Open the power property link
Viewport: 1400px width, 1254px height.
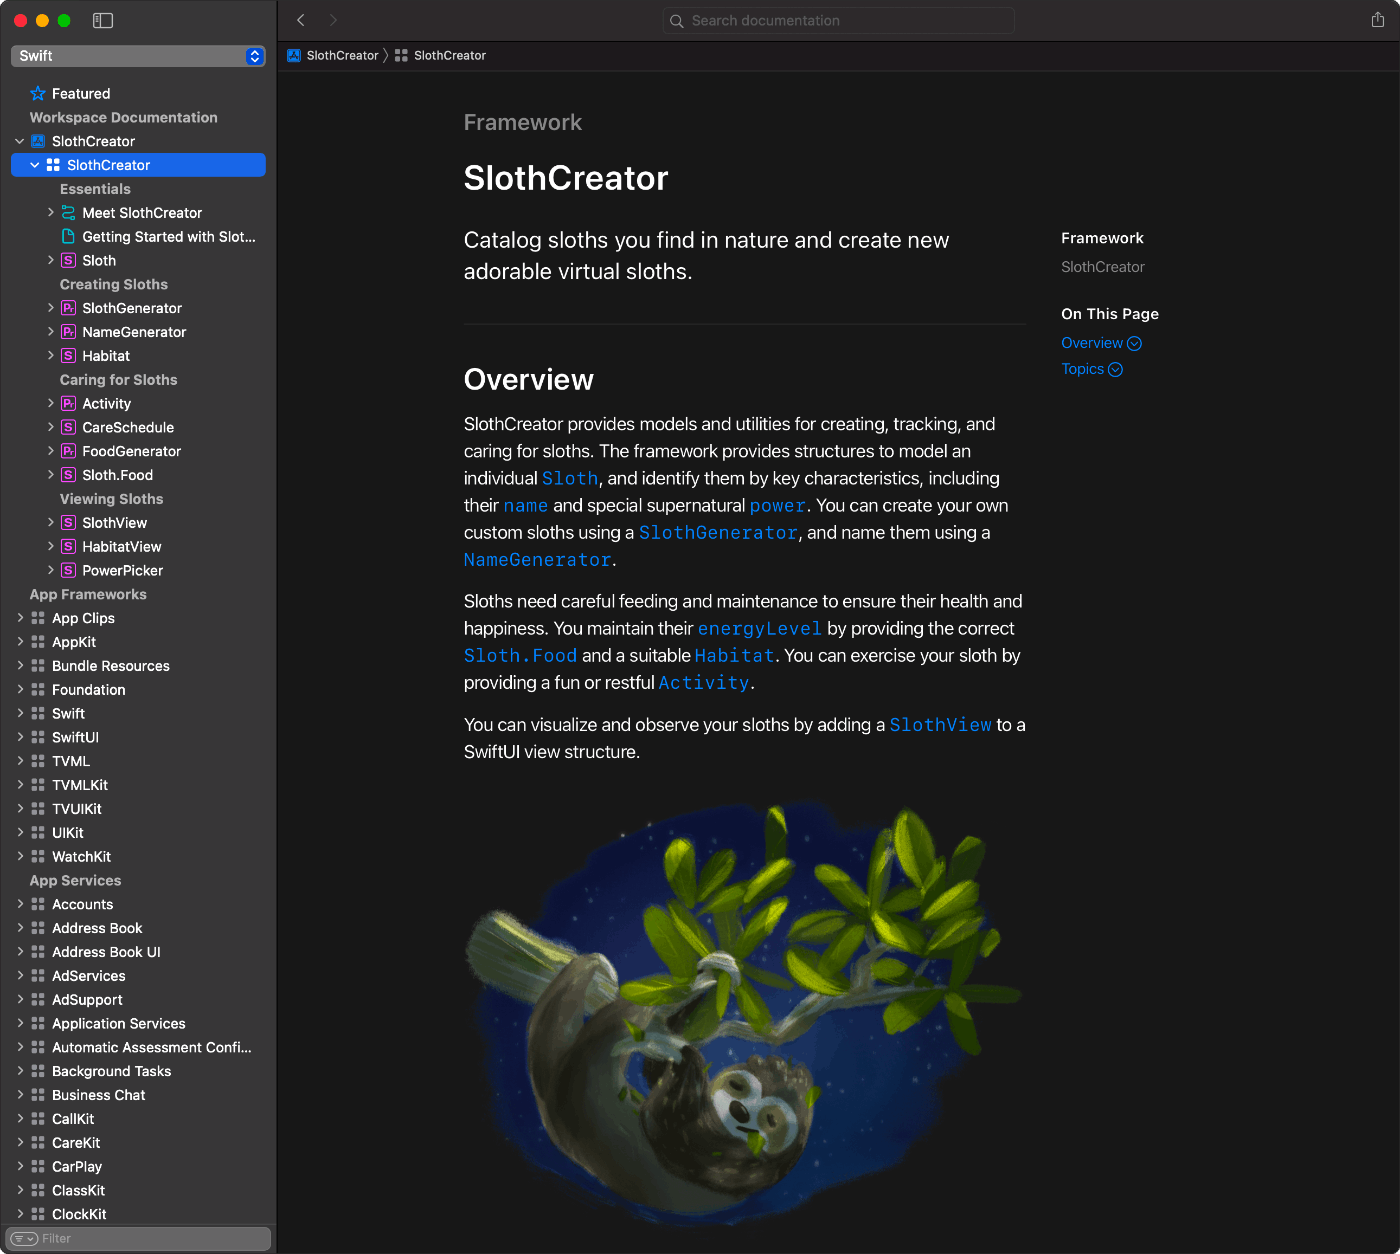click(778, 506)
